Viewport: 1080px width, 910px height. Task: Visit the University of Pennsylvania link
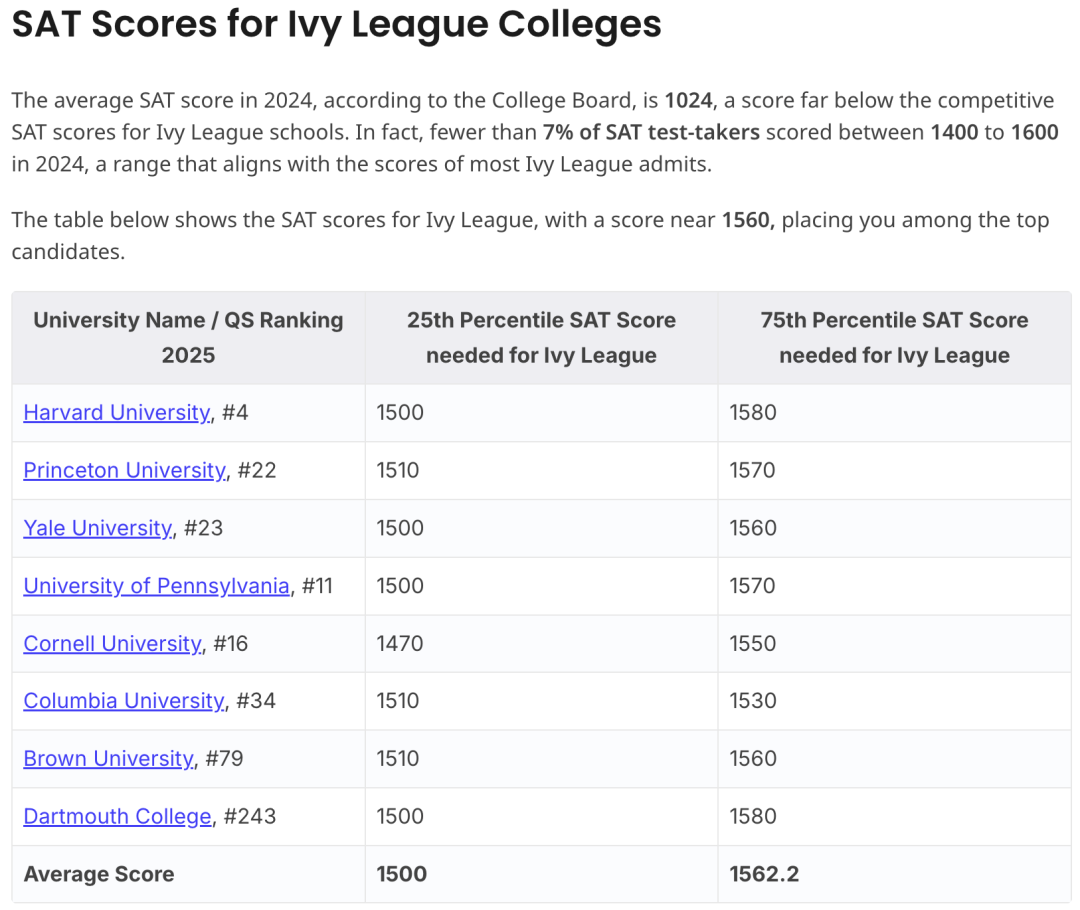[156, 586]
